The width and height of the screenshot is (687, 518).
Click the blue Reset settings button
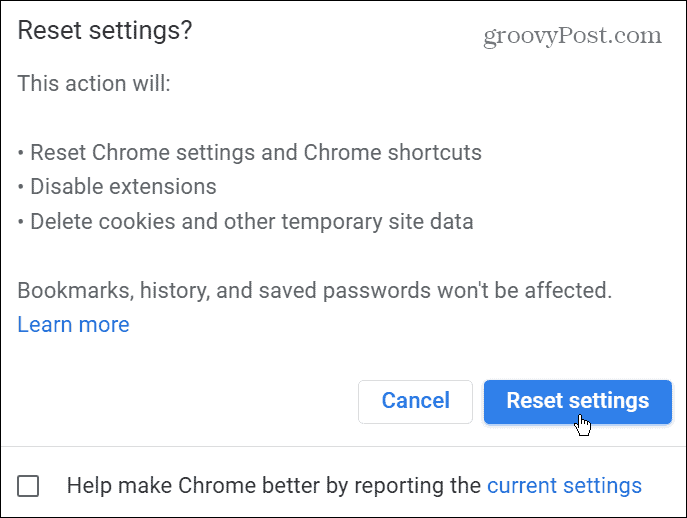pyautogui.click(x=577, y=401)
